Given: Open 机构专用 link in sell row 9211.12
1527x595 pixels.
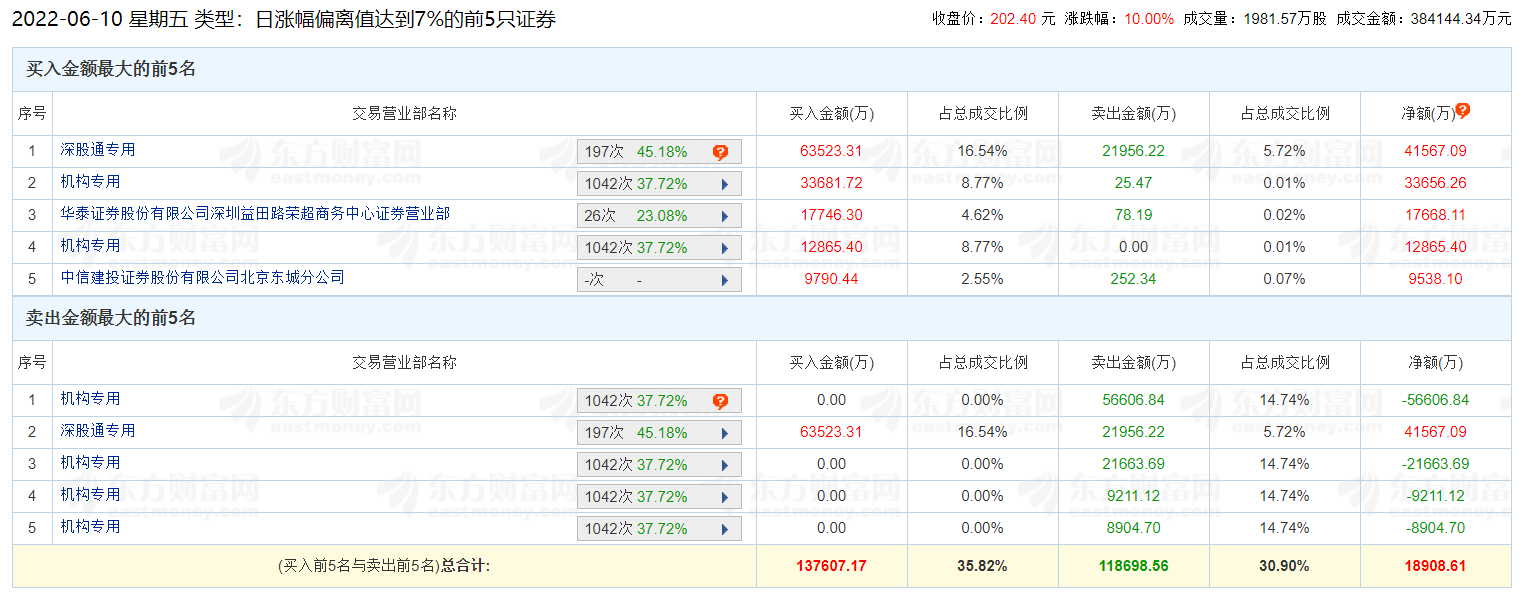Looking at the screenshot, I should point(90,495).
